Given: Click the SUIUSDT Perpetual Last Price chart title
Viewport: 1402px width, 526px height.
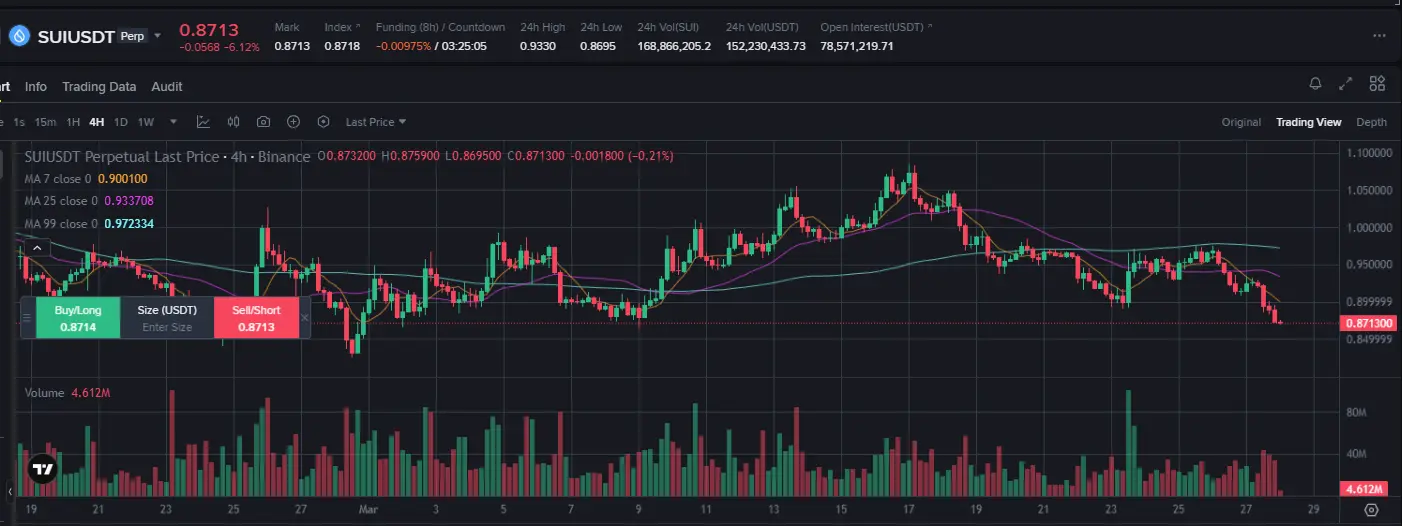Looking at the screenshot, I should [166, 157].
